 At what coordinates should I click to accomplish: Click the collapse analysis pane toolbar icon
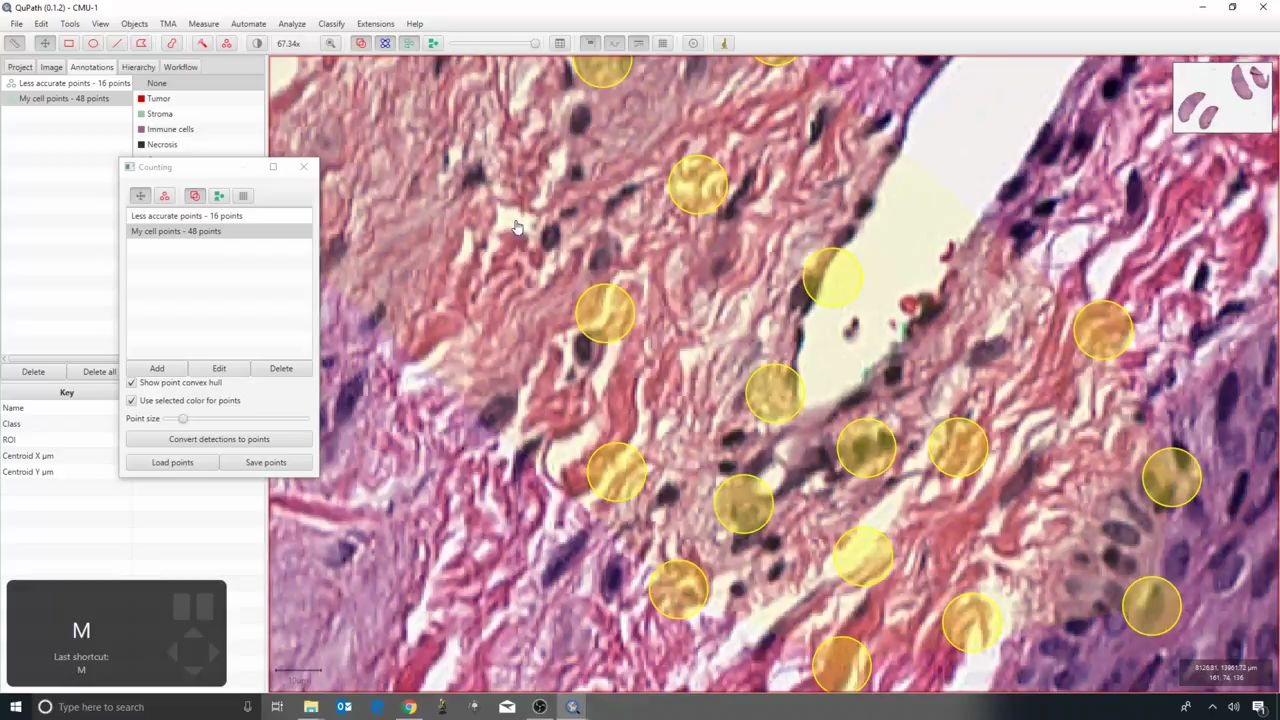click(x=14, y=43)
